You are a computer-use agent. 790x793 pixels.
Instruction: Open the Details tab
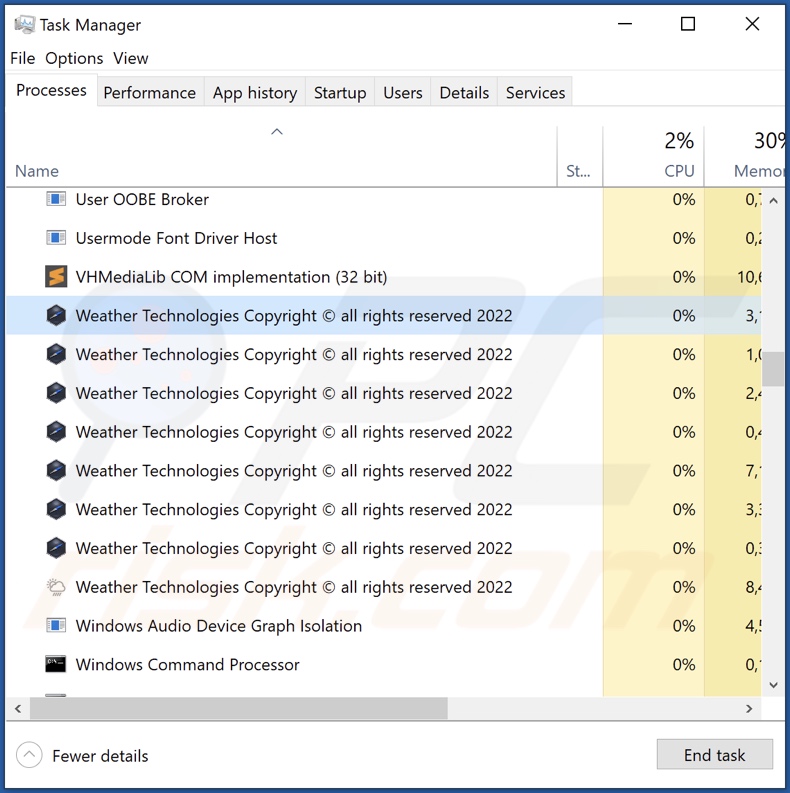click(464, 93)
